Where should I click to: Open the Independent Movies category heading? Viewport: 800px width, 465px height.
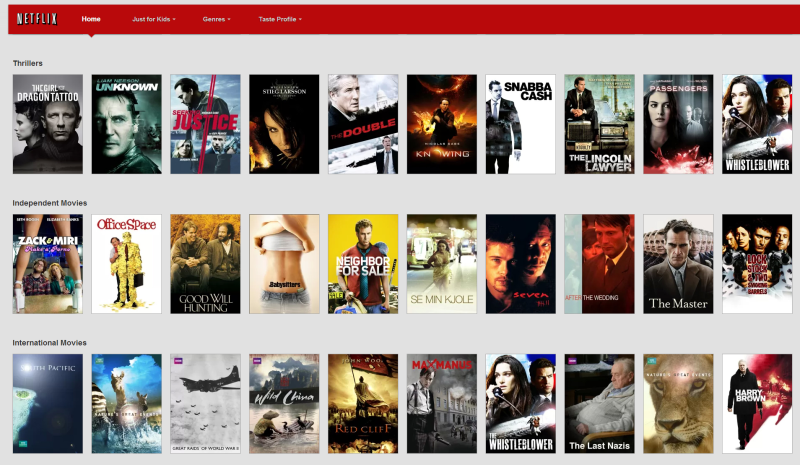tap(49, 203)
